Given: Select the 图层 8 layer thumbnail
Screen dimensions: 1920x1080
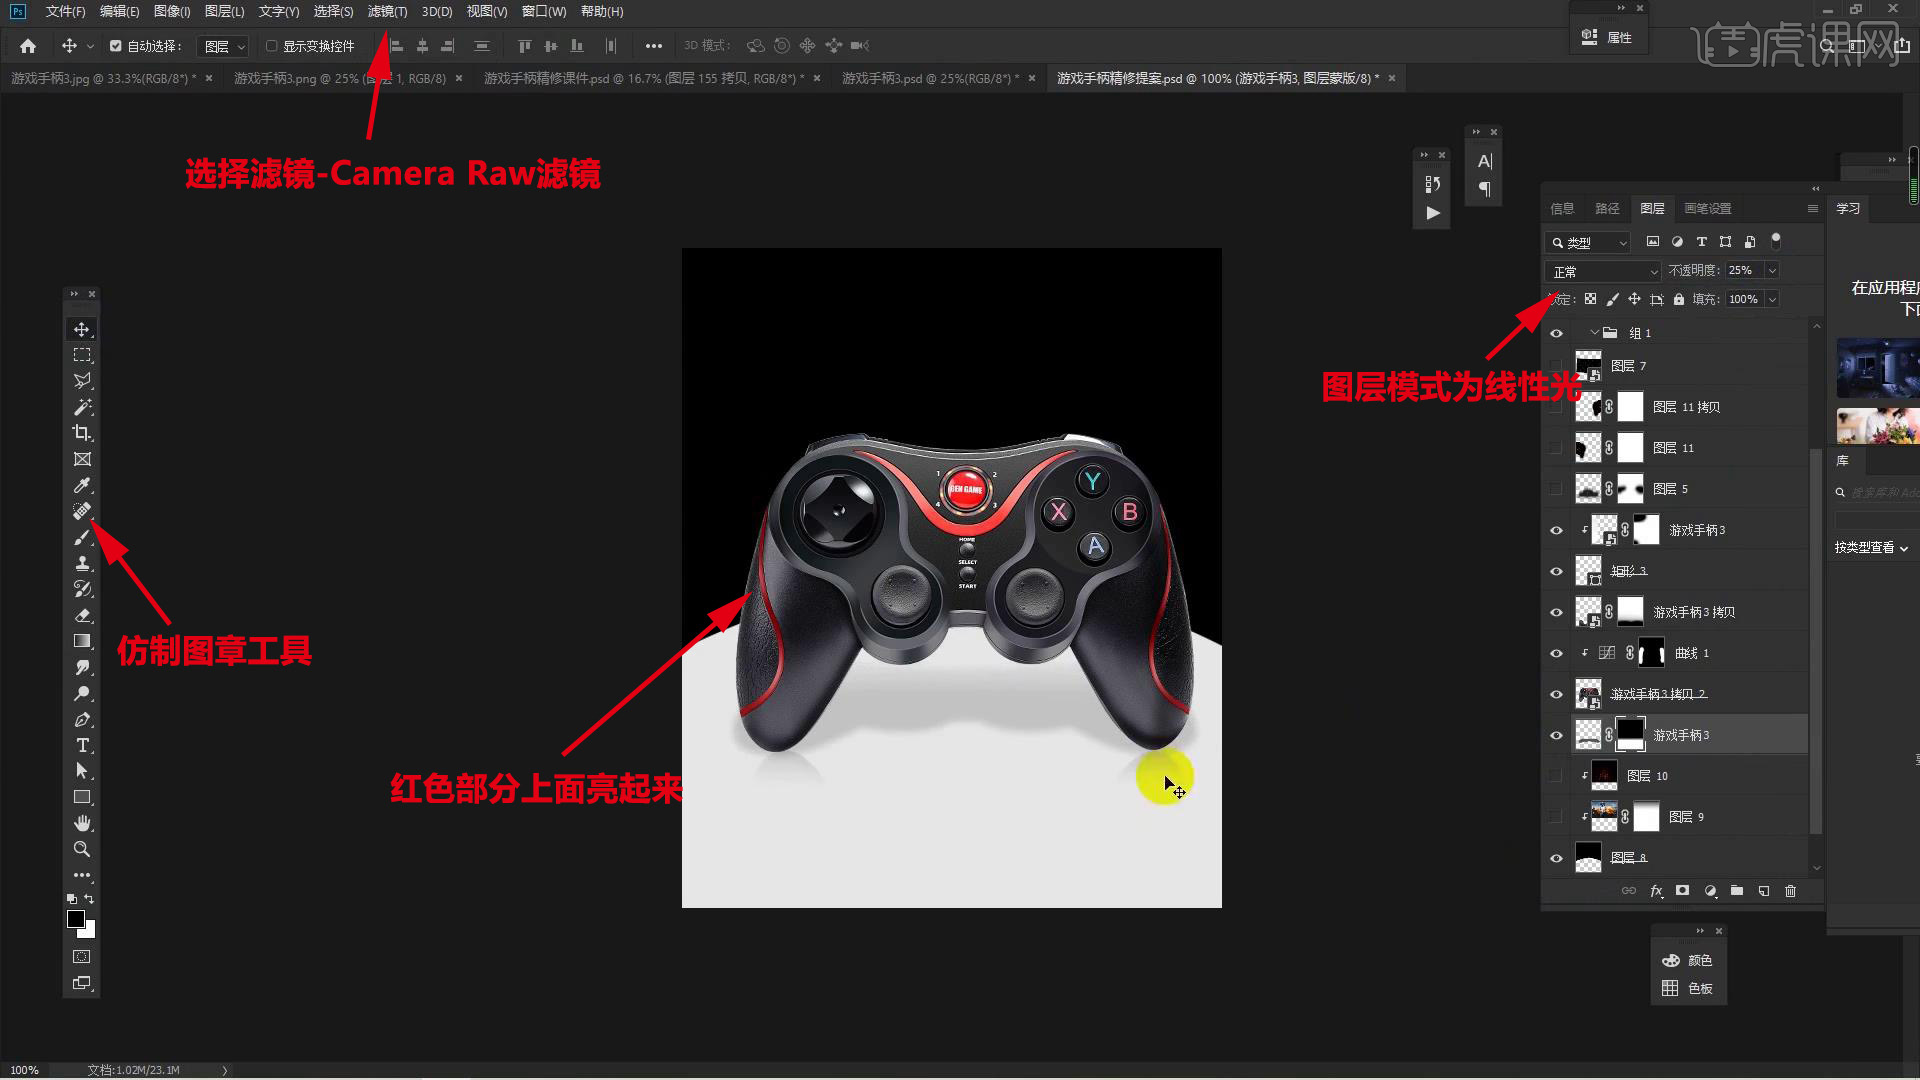Looking at the screenshot, I should (x=1588, y=858).
